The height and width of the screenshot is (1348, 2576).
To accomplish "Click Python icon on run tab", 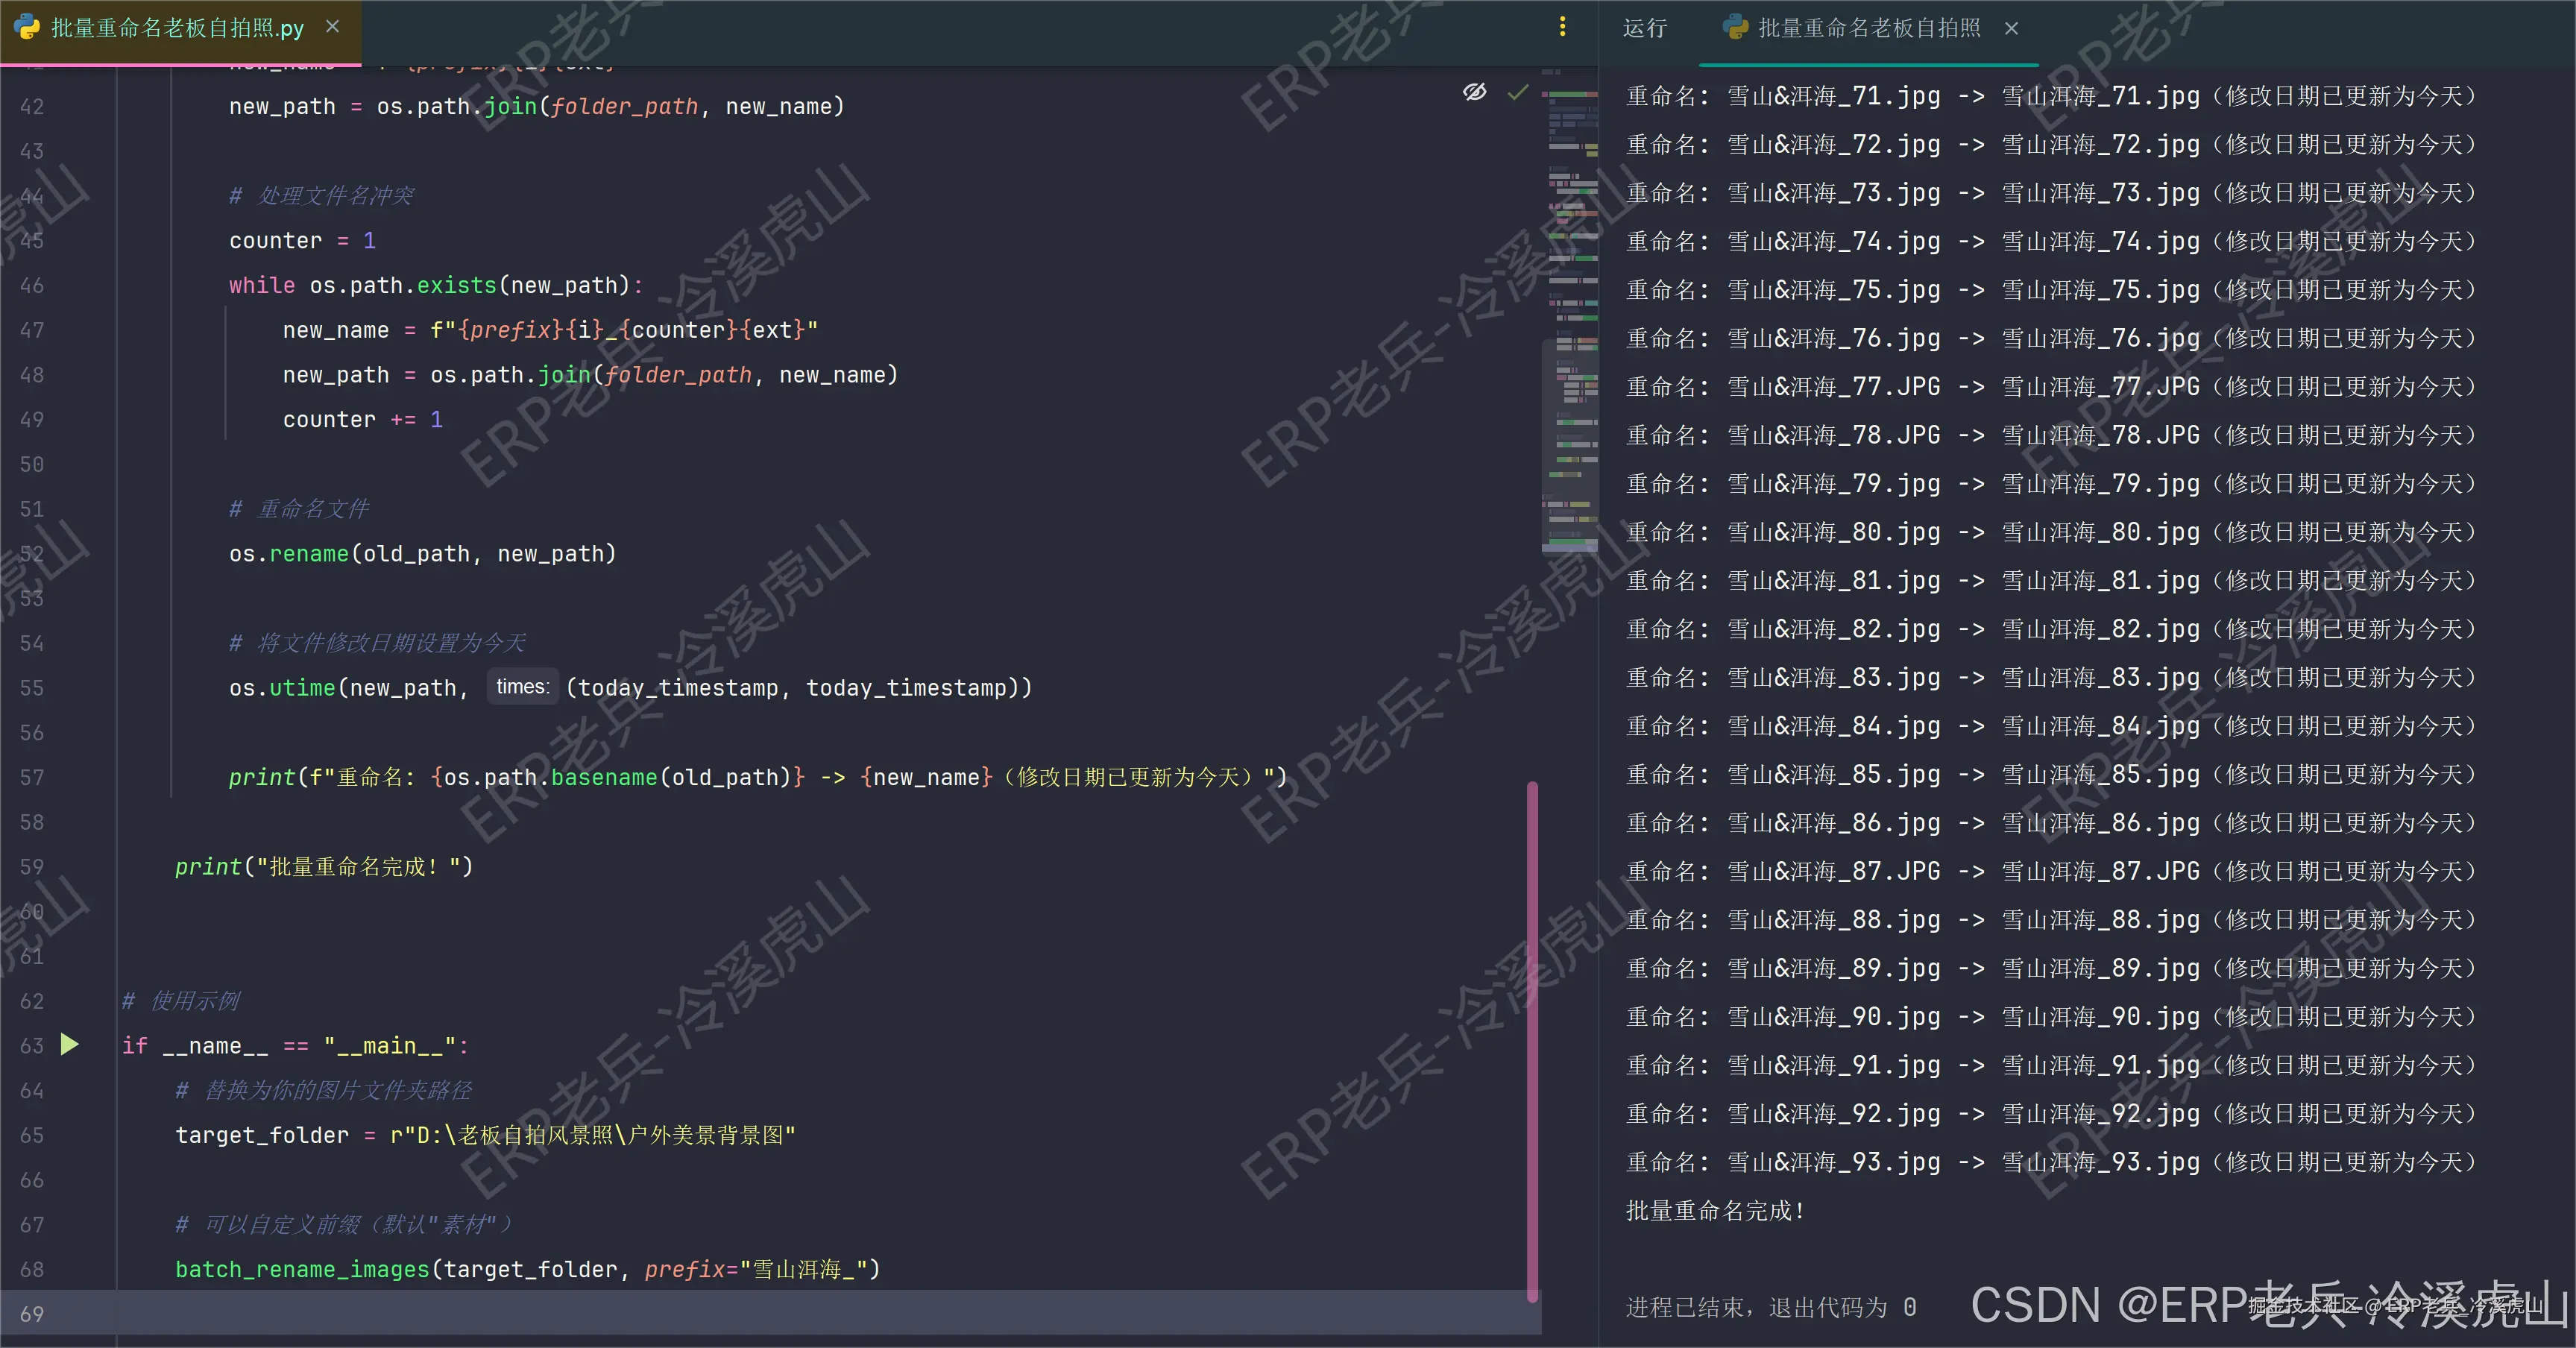I will pyautogui.click(x=1735, y=27).
